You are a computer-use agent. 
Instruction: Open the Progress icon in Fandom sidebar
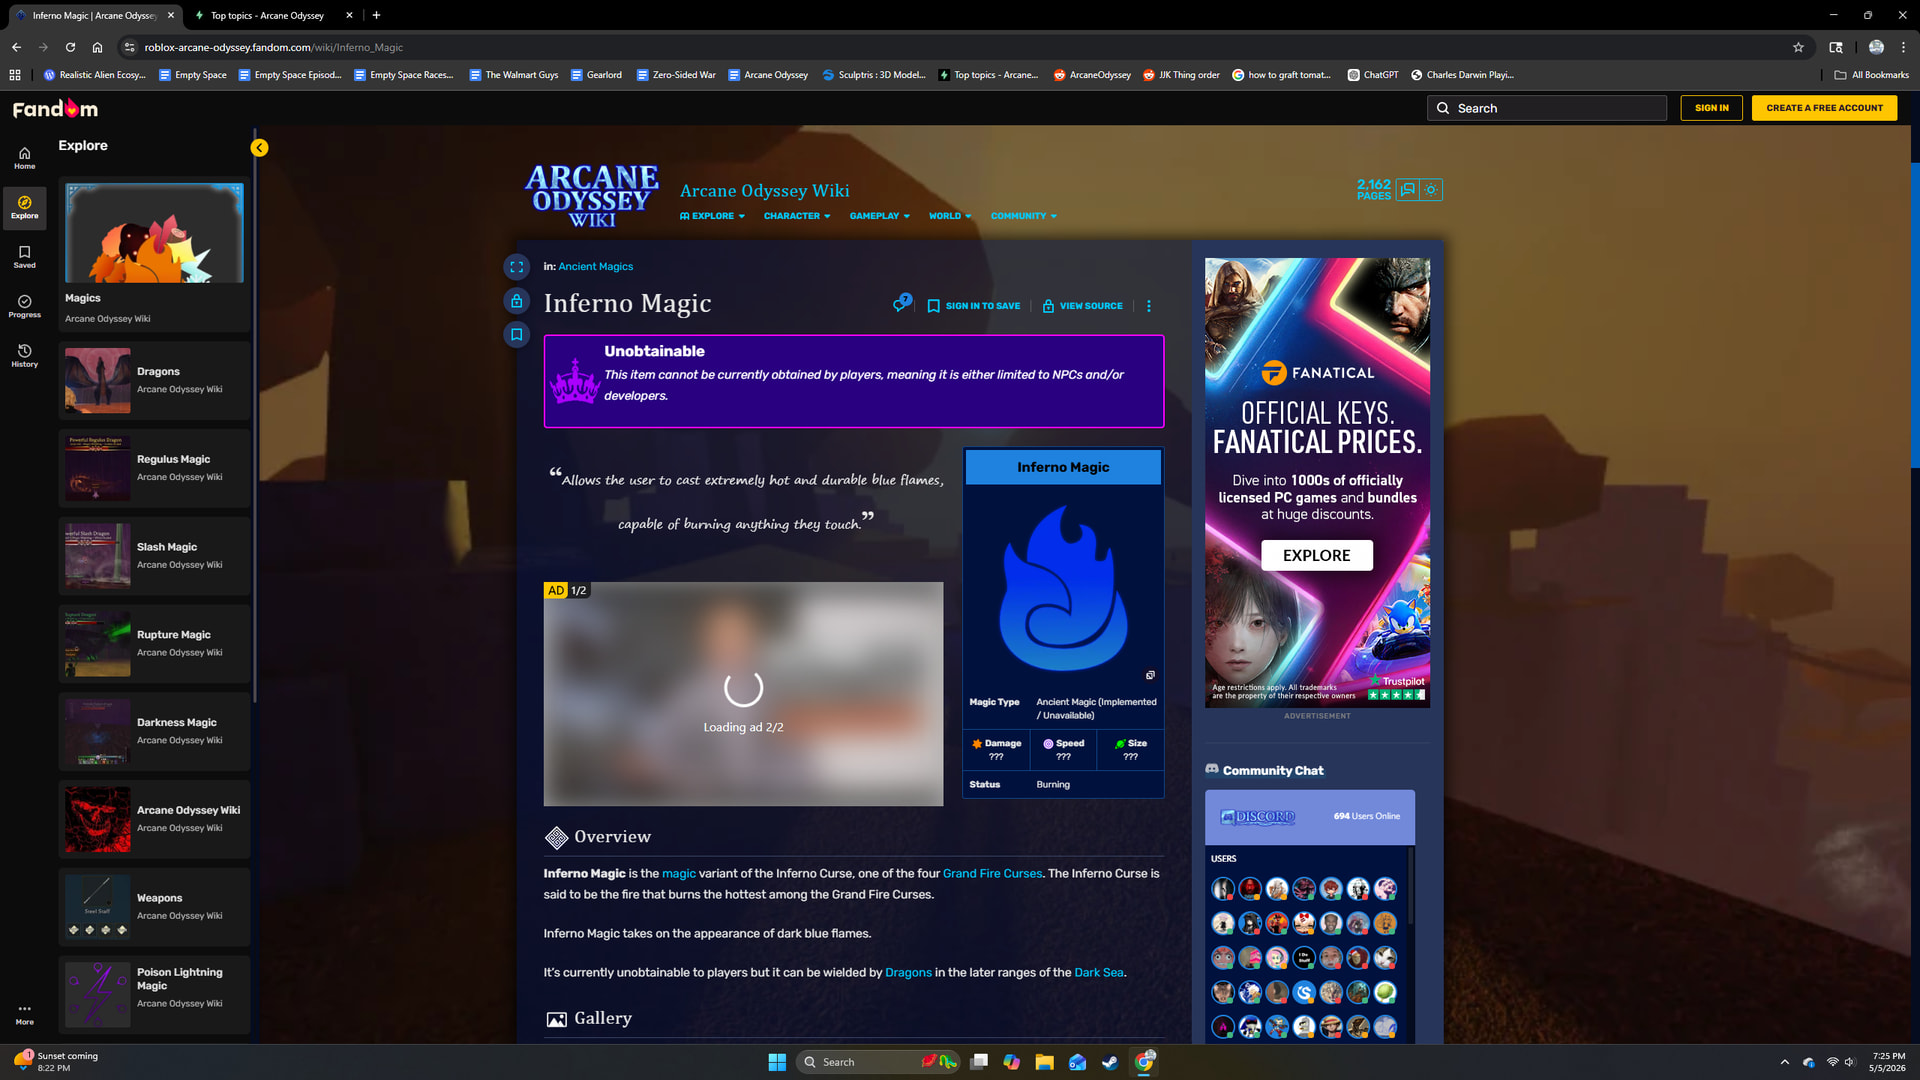pyautogui.click(x=24, y=306)
